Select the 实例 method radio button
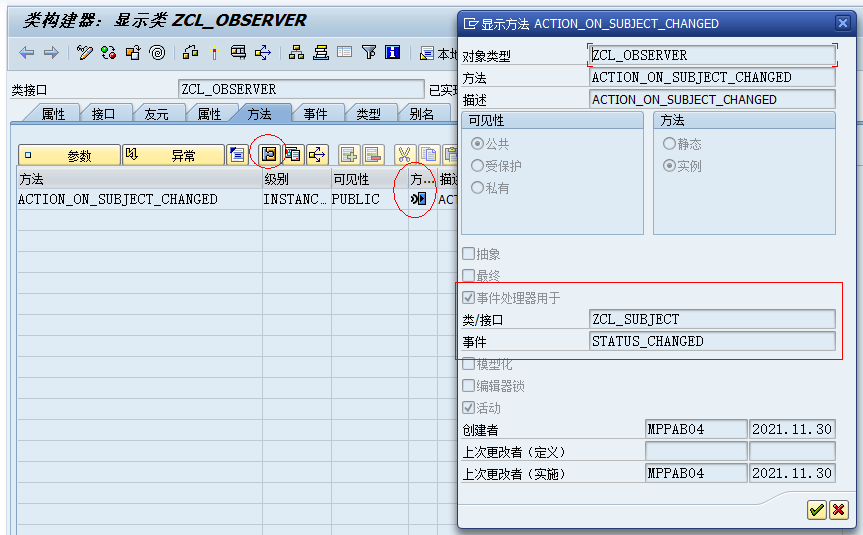This screenshot has height=535, width=863. (x=669, y=166)
